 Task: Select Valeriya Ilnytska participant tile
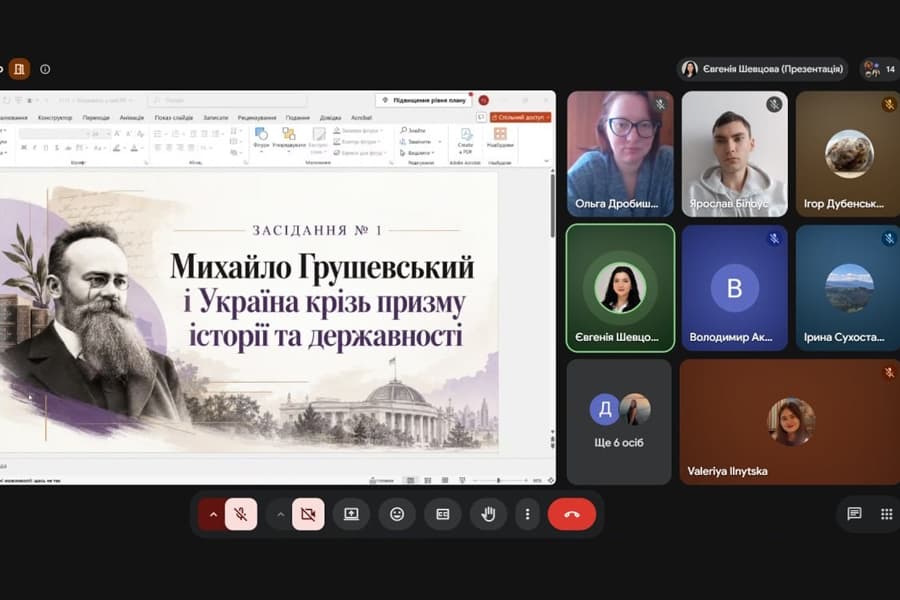[x=790, y=422]
